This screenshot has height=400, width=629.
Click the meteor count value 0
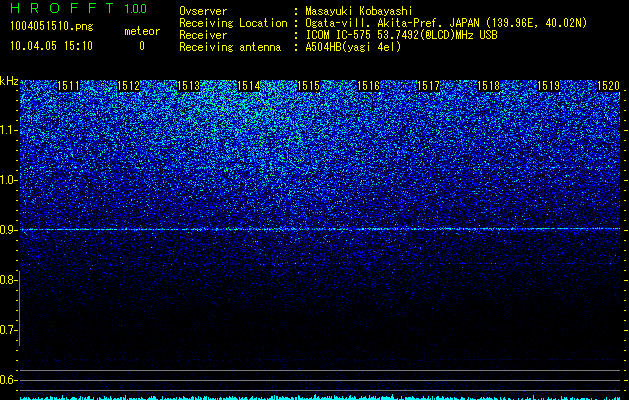(x=142, y=46)
